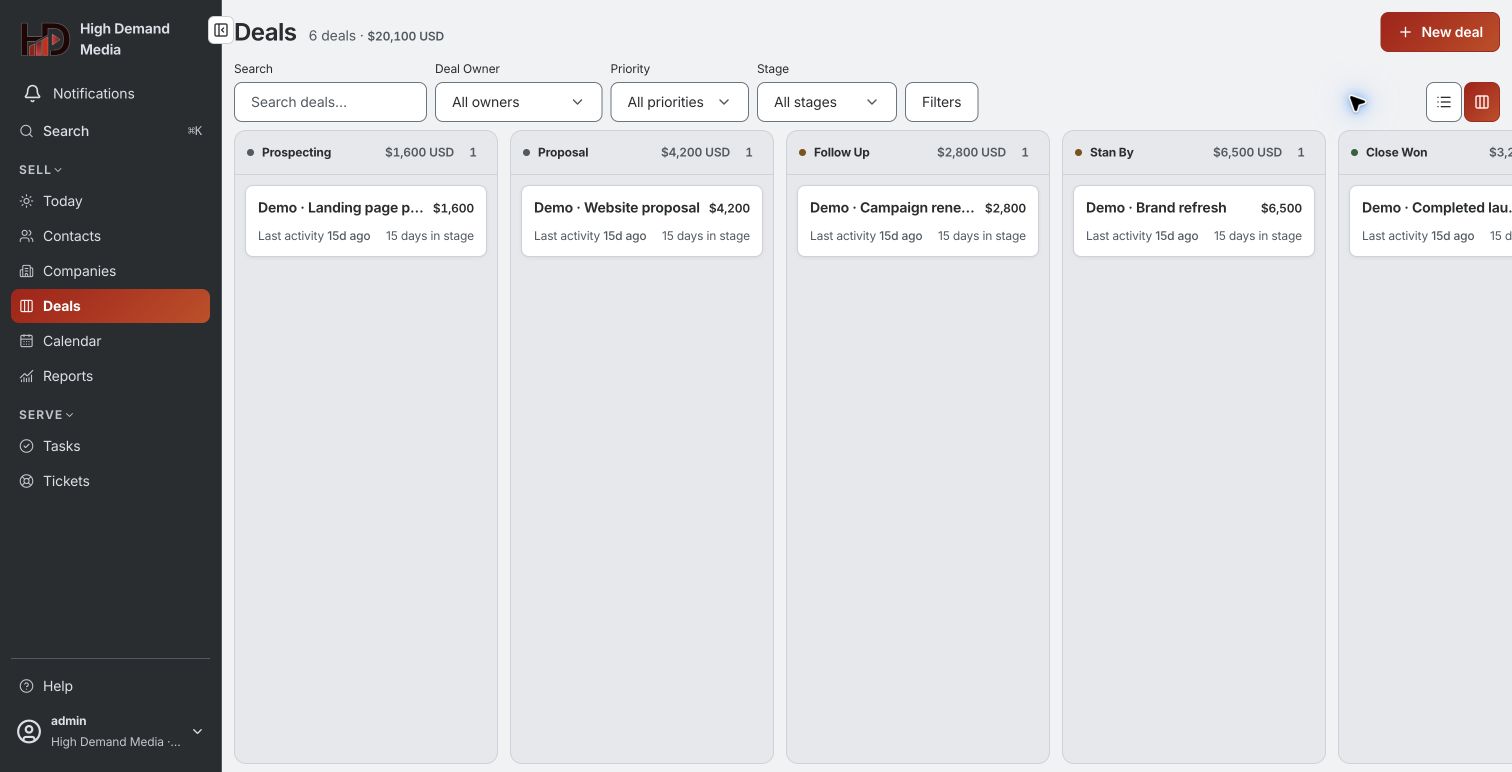The height and width of the screenshot is (772, 1512).
Task: Click the $1,600 USD column total
Action: (419, 153)
